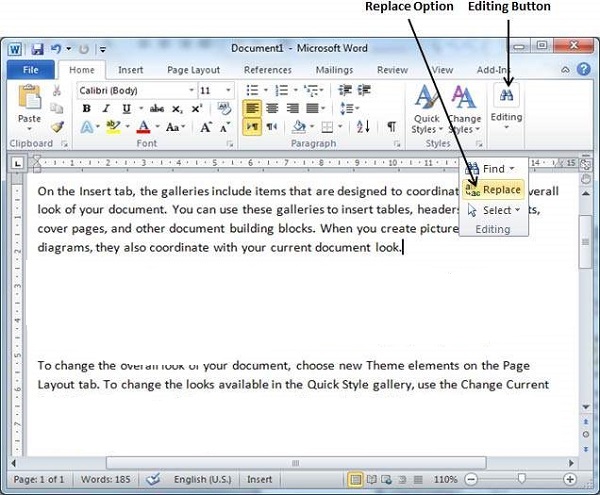Toggle bold formatting
The width and height of the screenshot is (600, 495).
click(x=86, y=109)
